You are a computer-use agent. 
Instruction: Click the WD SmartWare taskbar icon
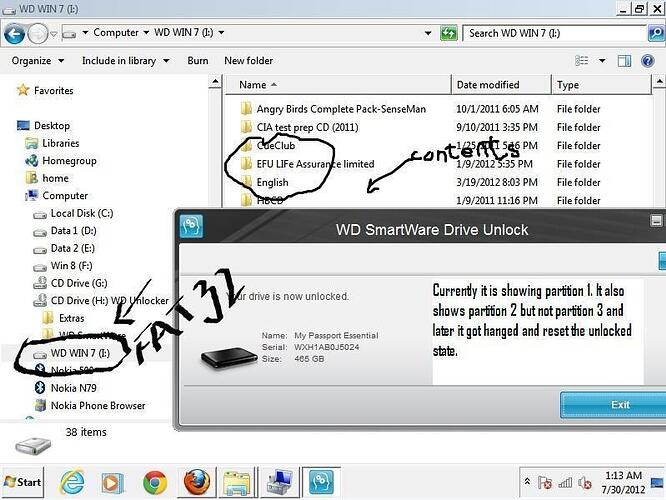[x=321, y=482]
